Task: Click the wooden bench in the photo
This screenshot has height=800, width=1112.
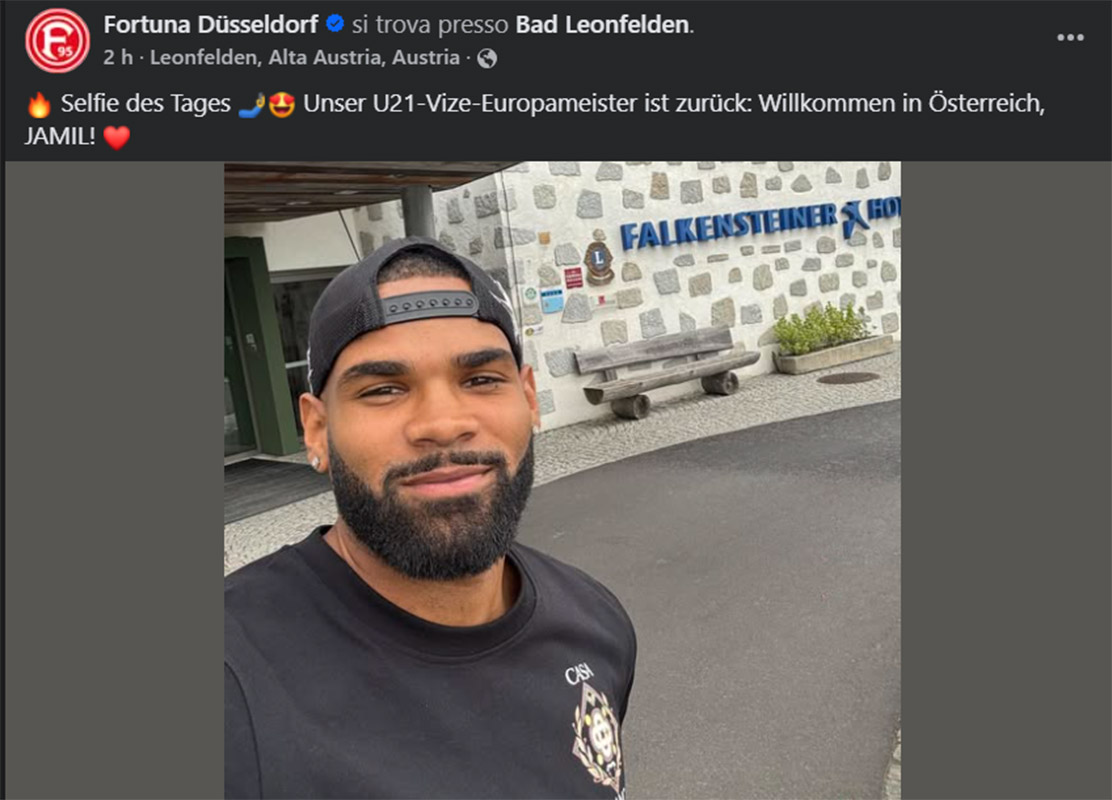Action: (x=667, y=372)
